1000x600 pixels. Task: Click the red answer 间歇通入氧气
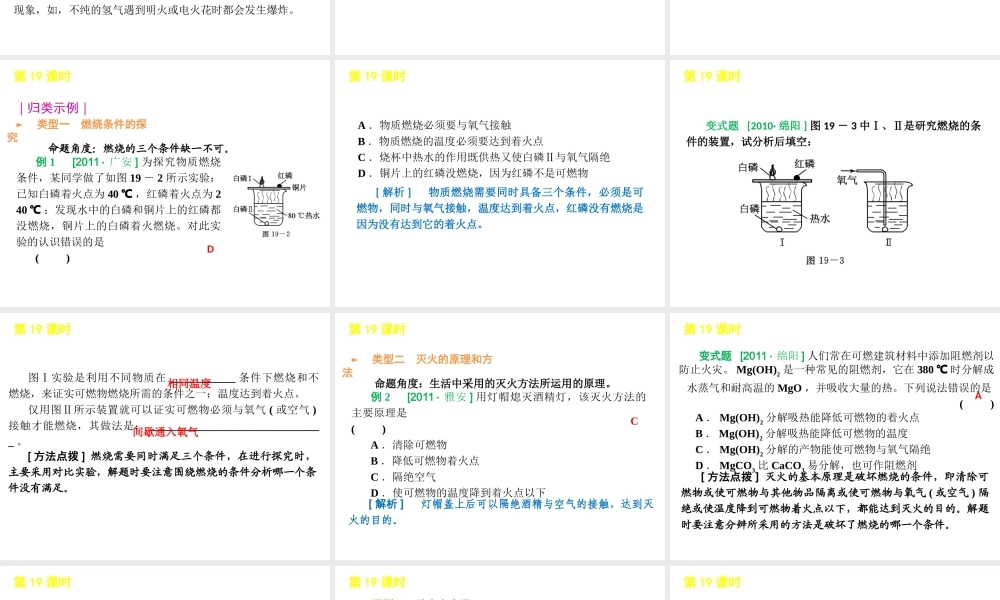pyautogui.click(x=166, y=432)
